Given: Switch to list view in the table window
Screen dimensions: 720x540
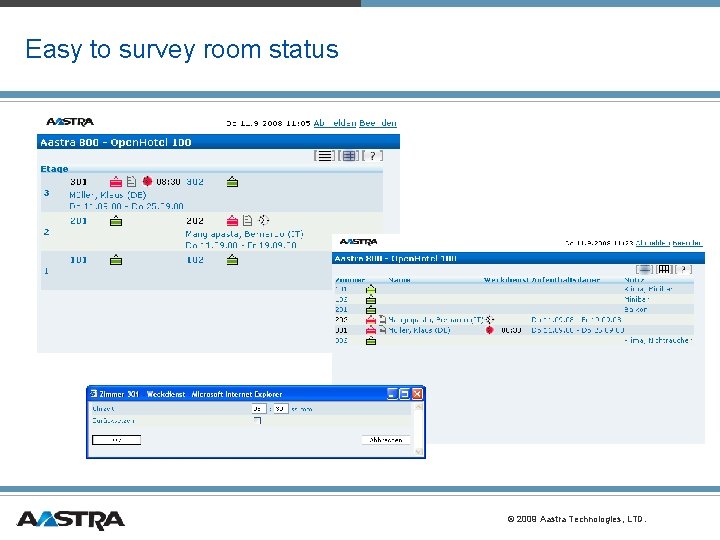Looking at the screenshot, I should 644,270.
